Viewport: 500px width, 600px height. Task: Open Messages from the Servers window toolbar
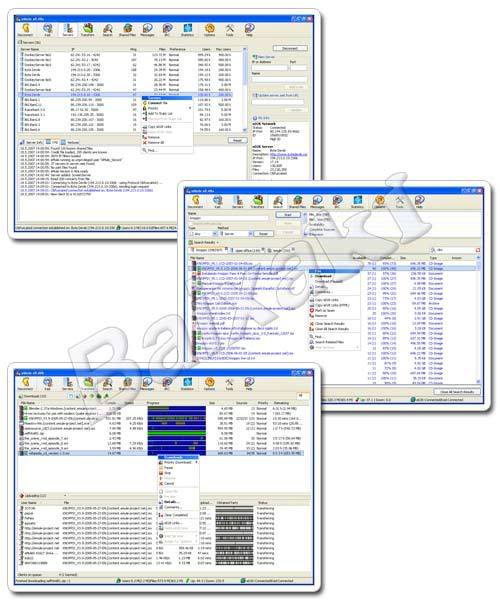(147, 30)
